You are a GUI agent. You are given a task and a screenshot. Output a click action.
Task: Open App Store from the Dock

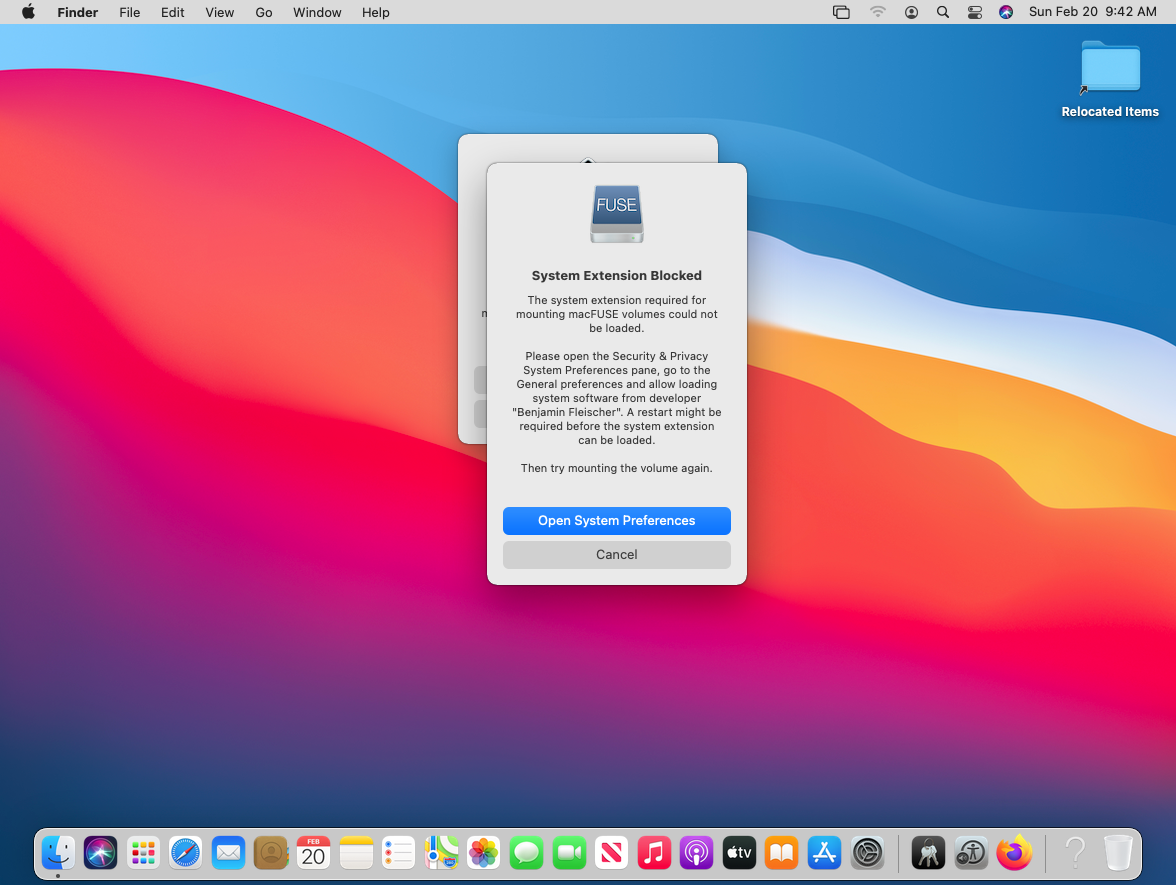point(824,853)
